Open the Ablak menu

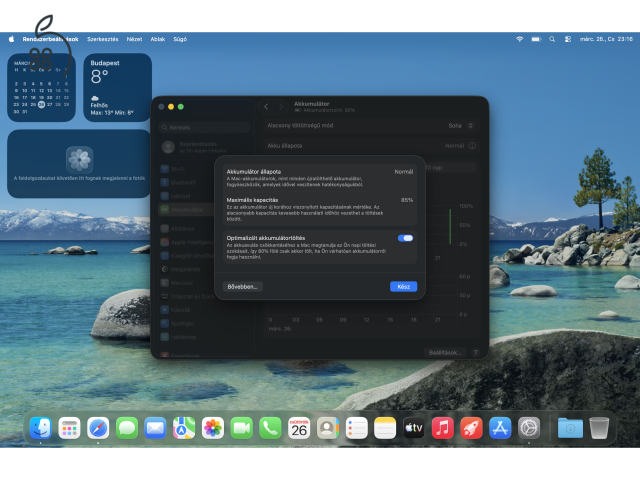tap(158, 39)
